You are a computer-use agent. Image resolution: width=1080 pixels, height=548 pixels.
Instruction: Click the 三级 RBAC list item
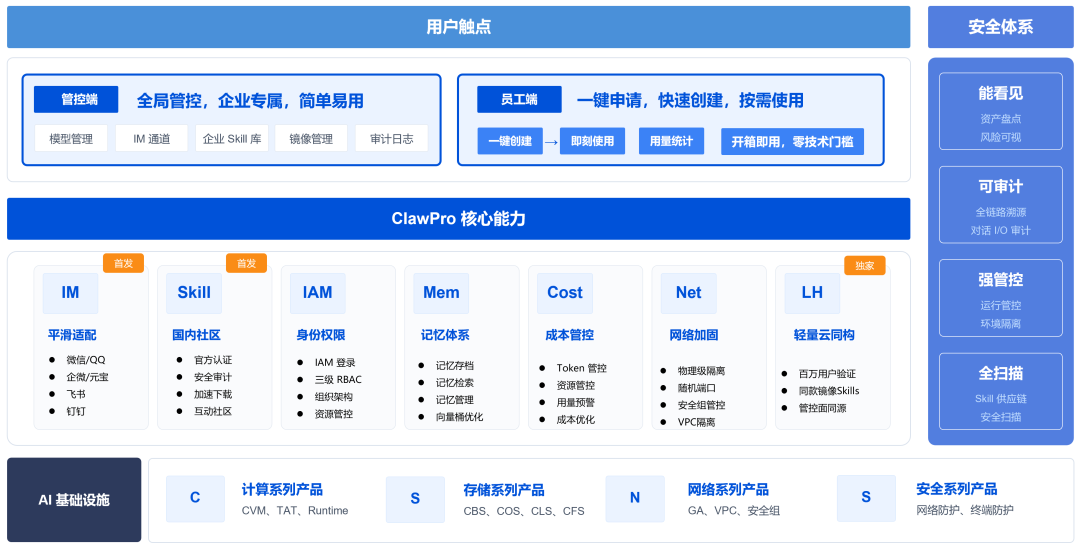point(338,379)
